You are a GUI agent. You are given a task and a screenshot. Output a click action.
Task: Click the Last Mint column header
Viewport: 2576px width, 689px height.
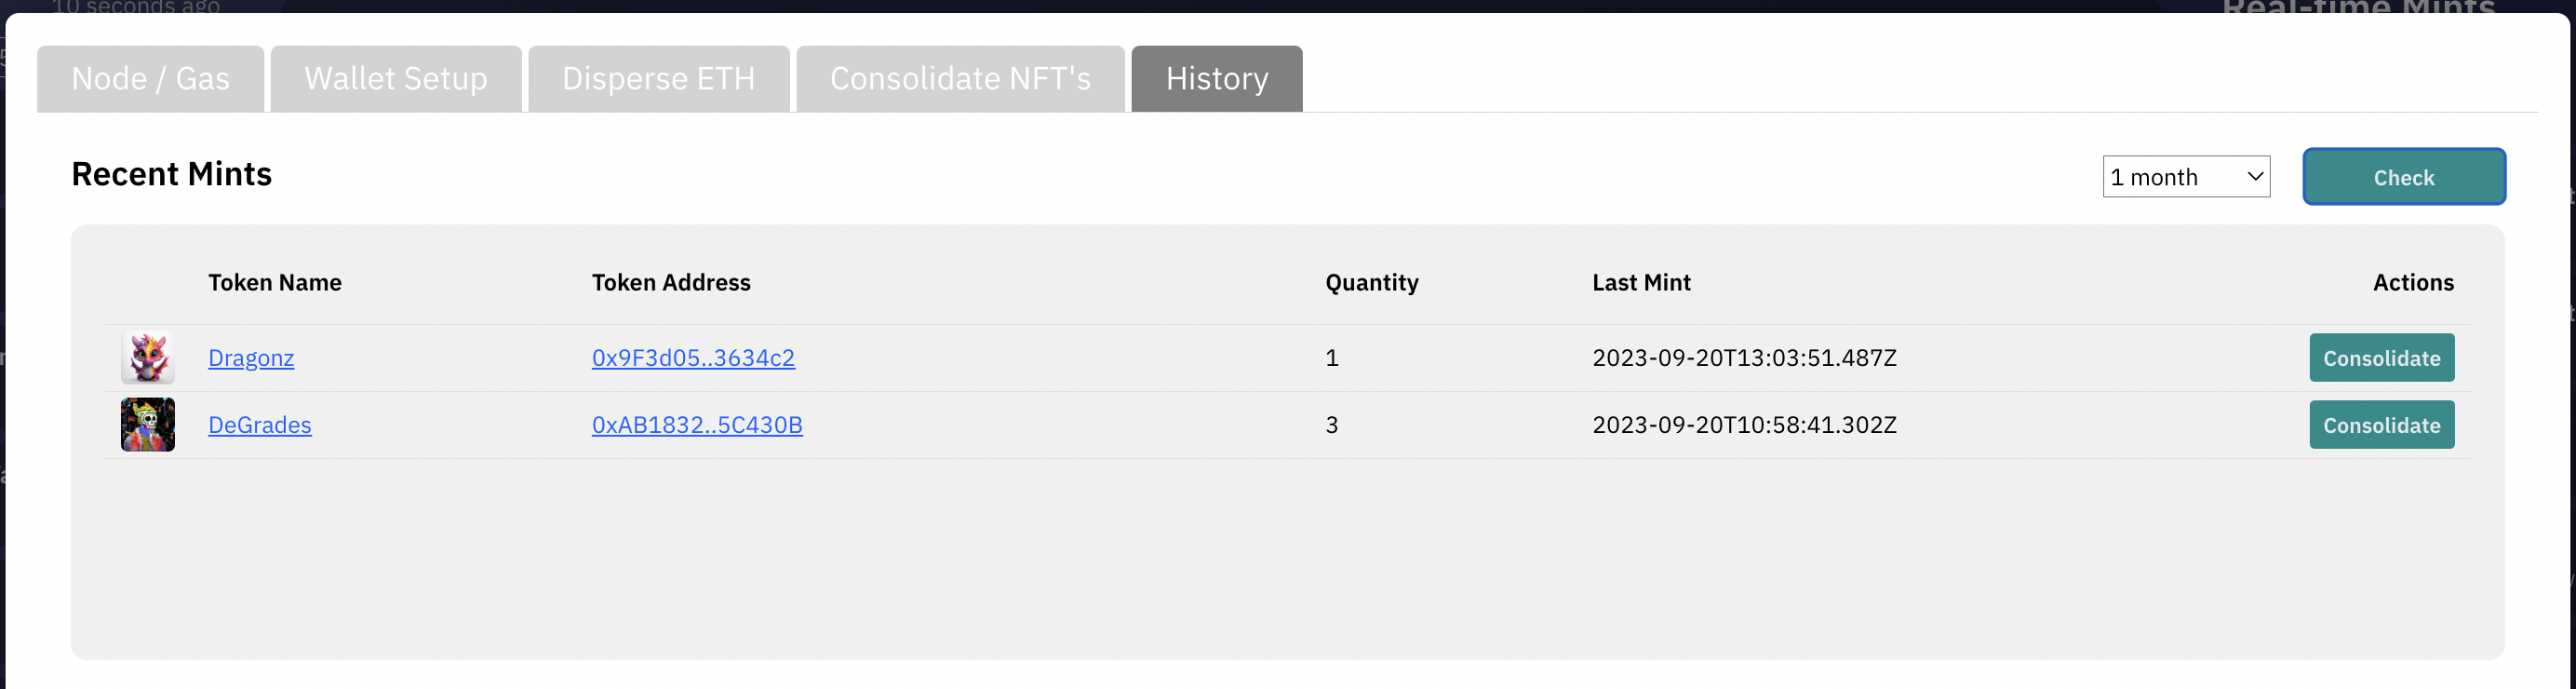(x=1641, y=283)
